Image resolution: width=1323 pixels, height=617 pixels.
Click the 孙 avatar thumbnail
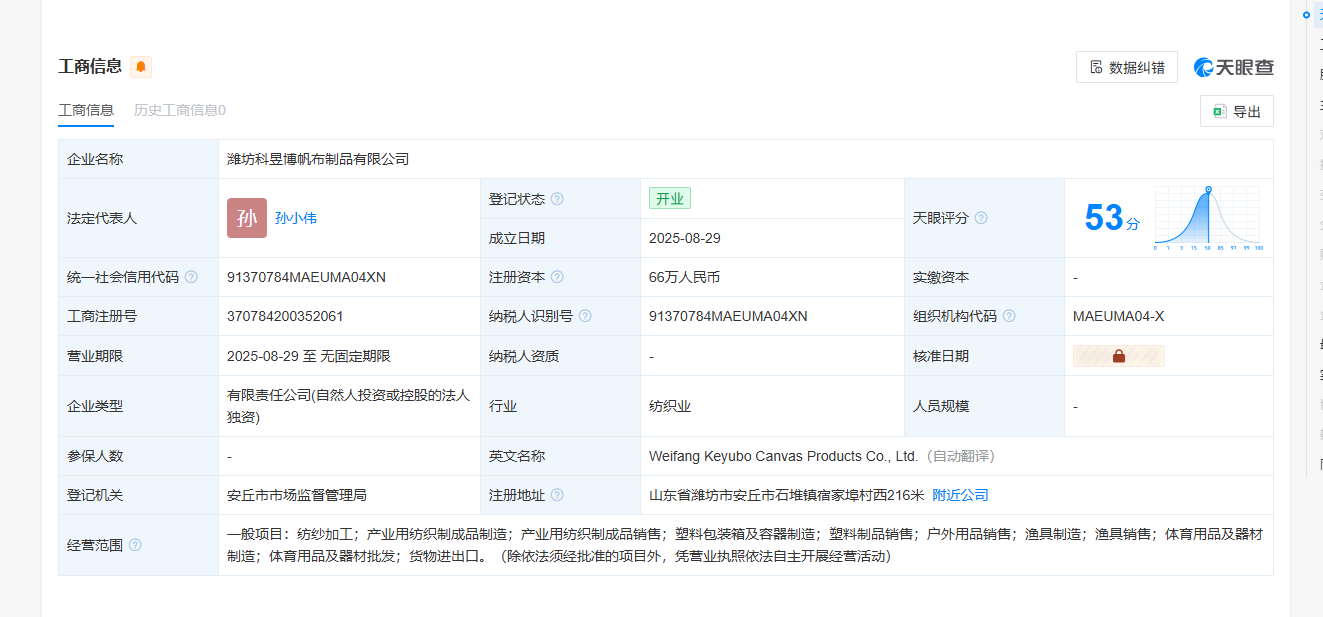[247, 218]
